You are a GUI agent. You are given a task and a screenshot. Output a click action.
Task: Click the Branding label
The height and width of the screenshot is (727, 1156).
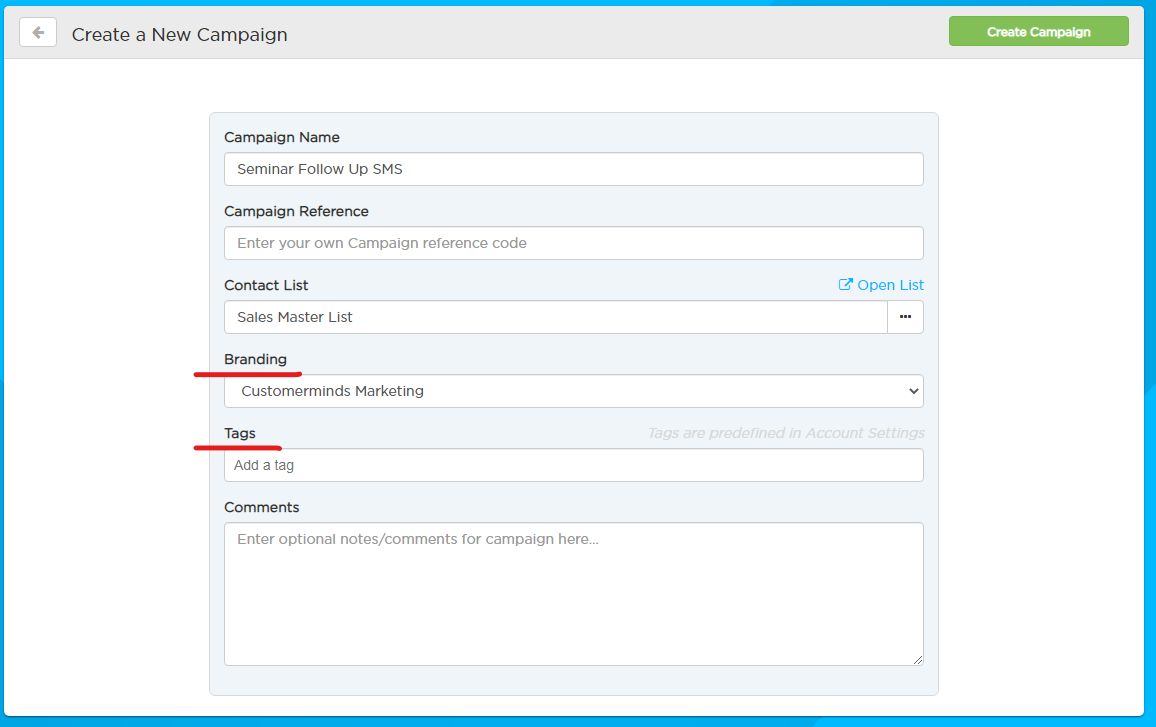coord(255,359)
